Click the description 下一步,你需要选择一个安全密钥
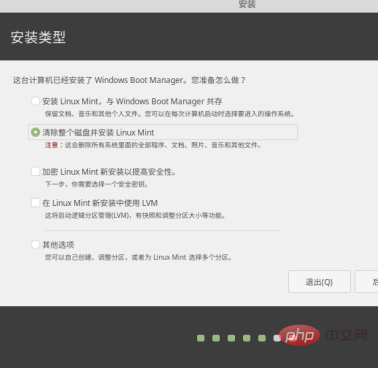The height and width of the screenshot is (368, 378). click(x=97, y=184)
